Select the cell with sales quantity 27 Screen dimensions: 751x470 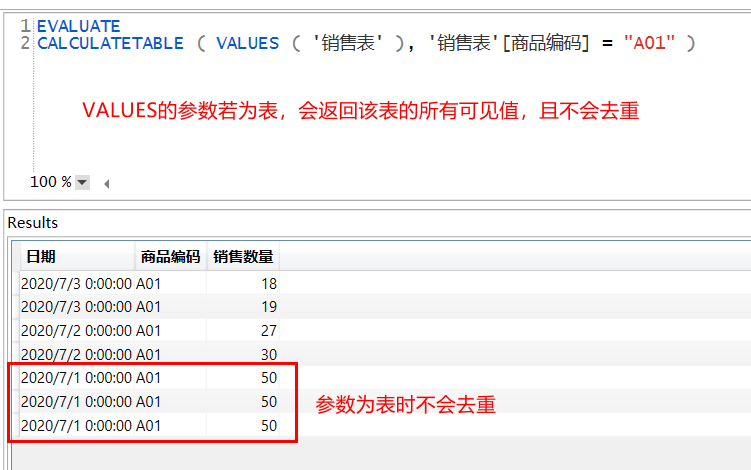[x=243, y=331]
